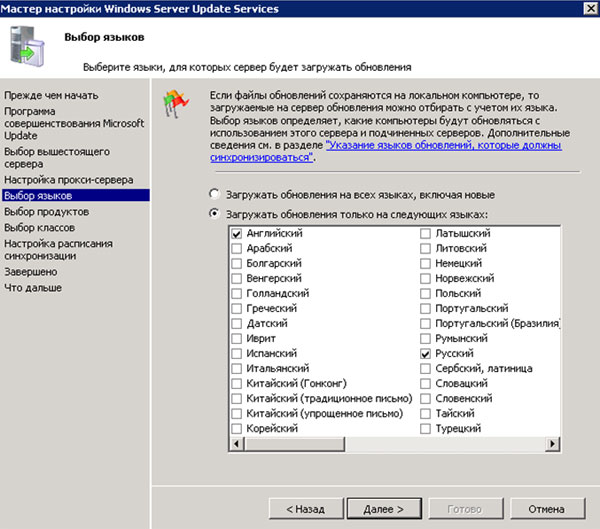Image resolution: width=600 pixels, height=529 pixels.
Task: Enable the Венгерский language checkbox
Action: [236, 278]
